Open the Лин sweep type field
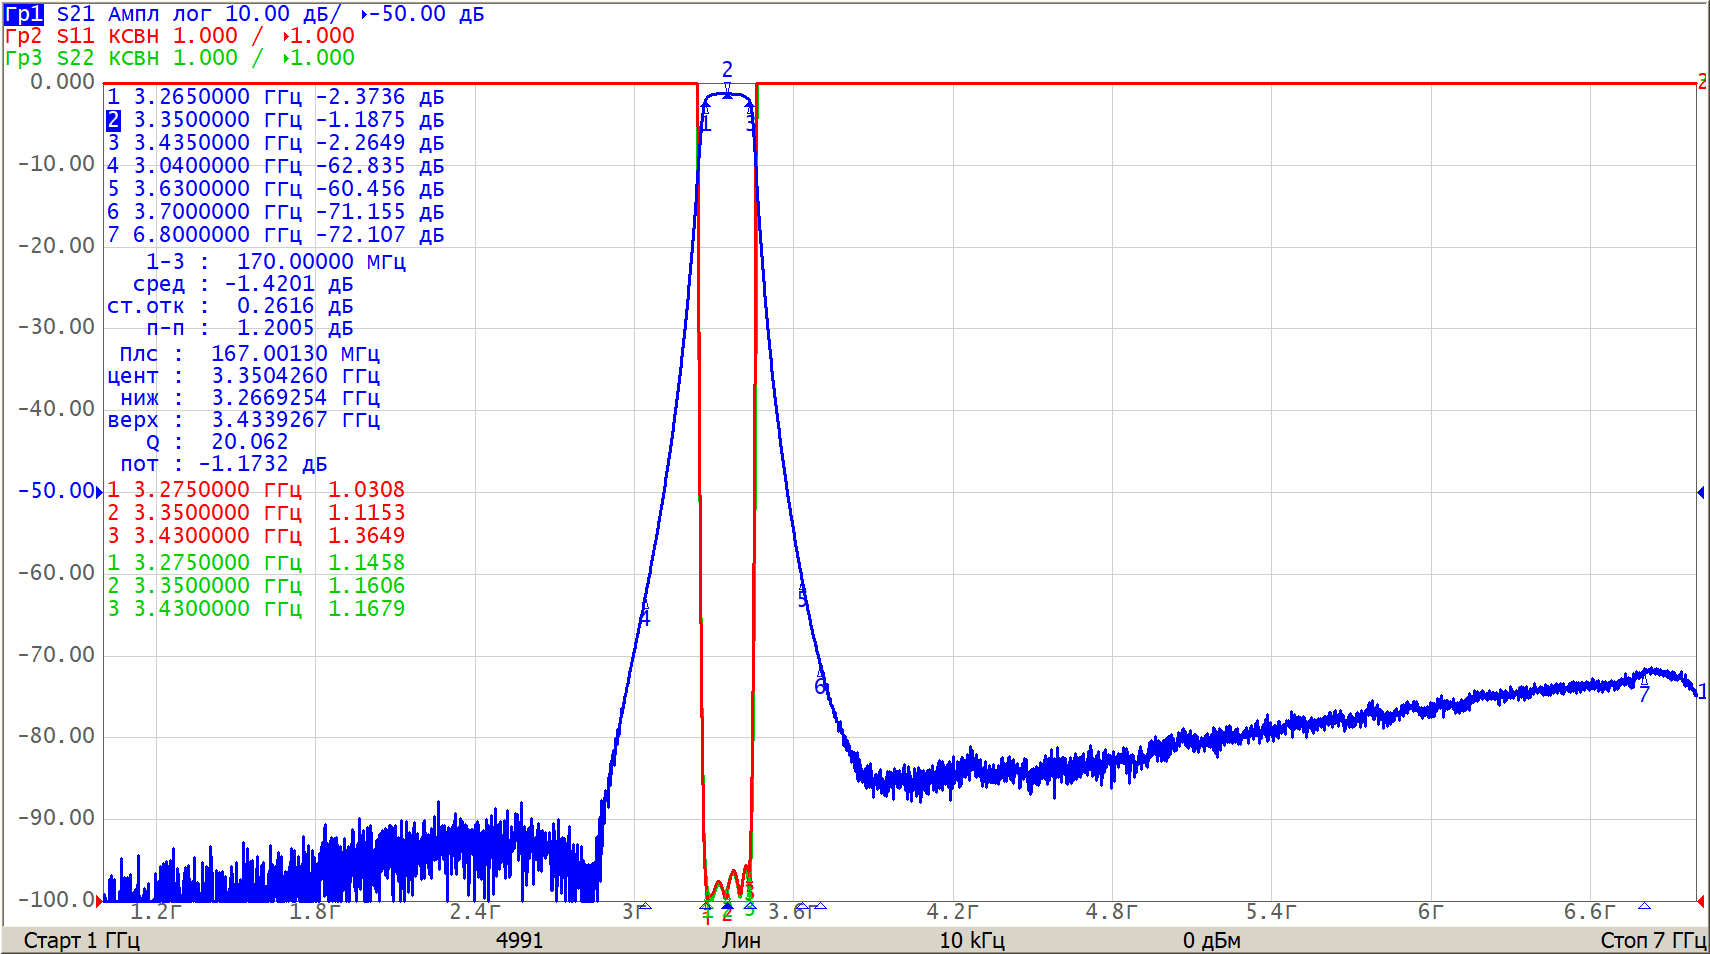 coord(741,940)
